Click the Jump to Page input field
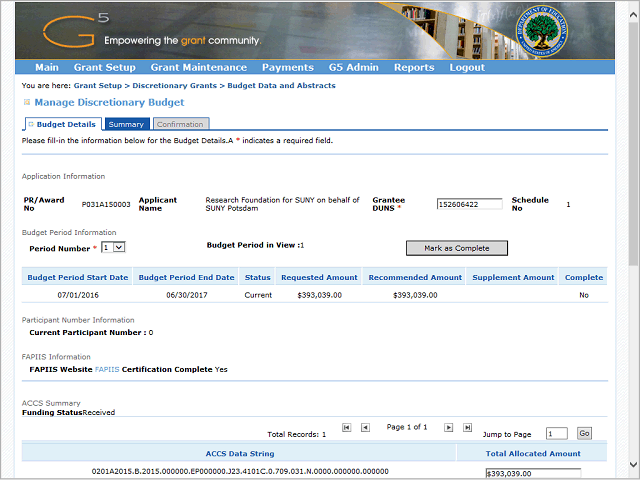 [557, 434]
